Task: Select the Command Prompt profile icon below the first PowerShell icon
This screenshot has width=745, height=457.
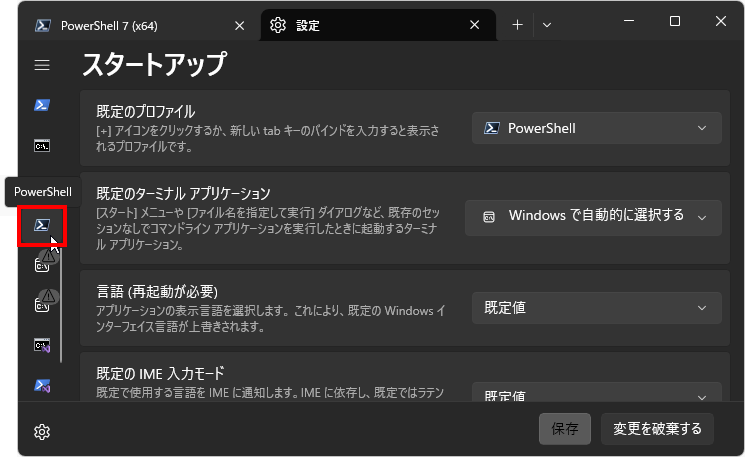Action: 42,146
